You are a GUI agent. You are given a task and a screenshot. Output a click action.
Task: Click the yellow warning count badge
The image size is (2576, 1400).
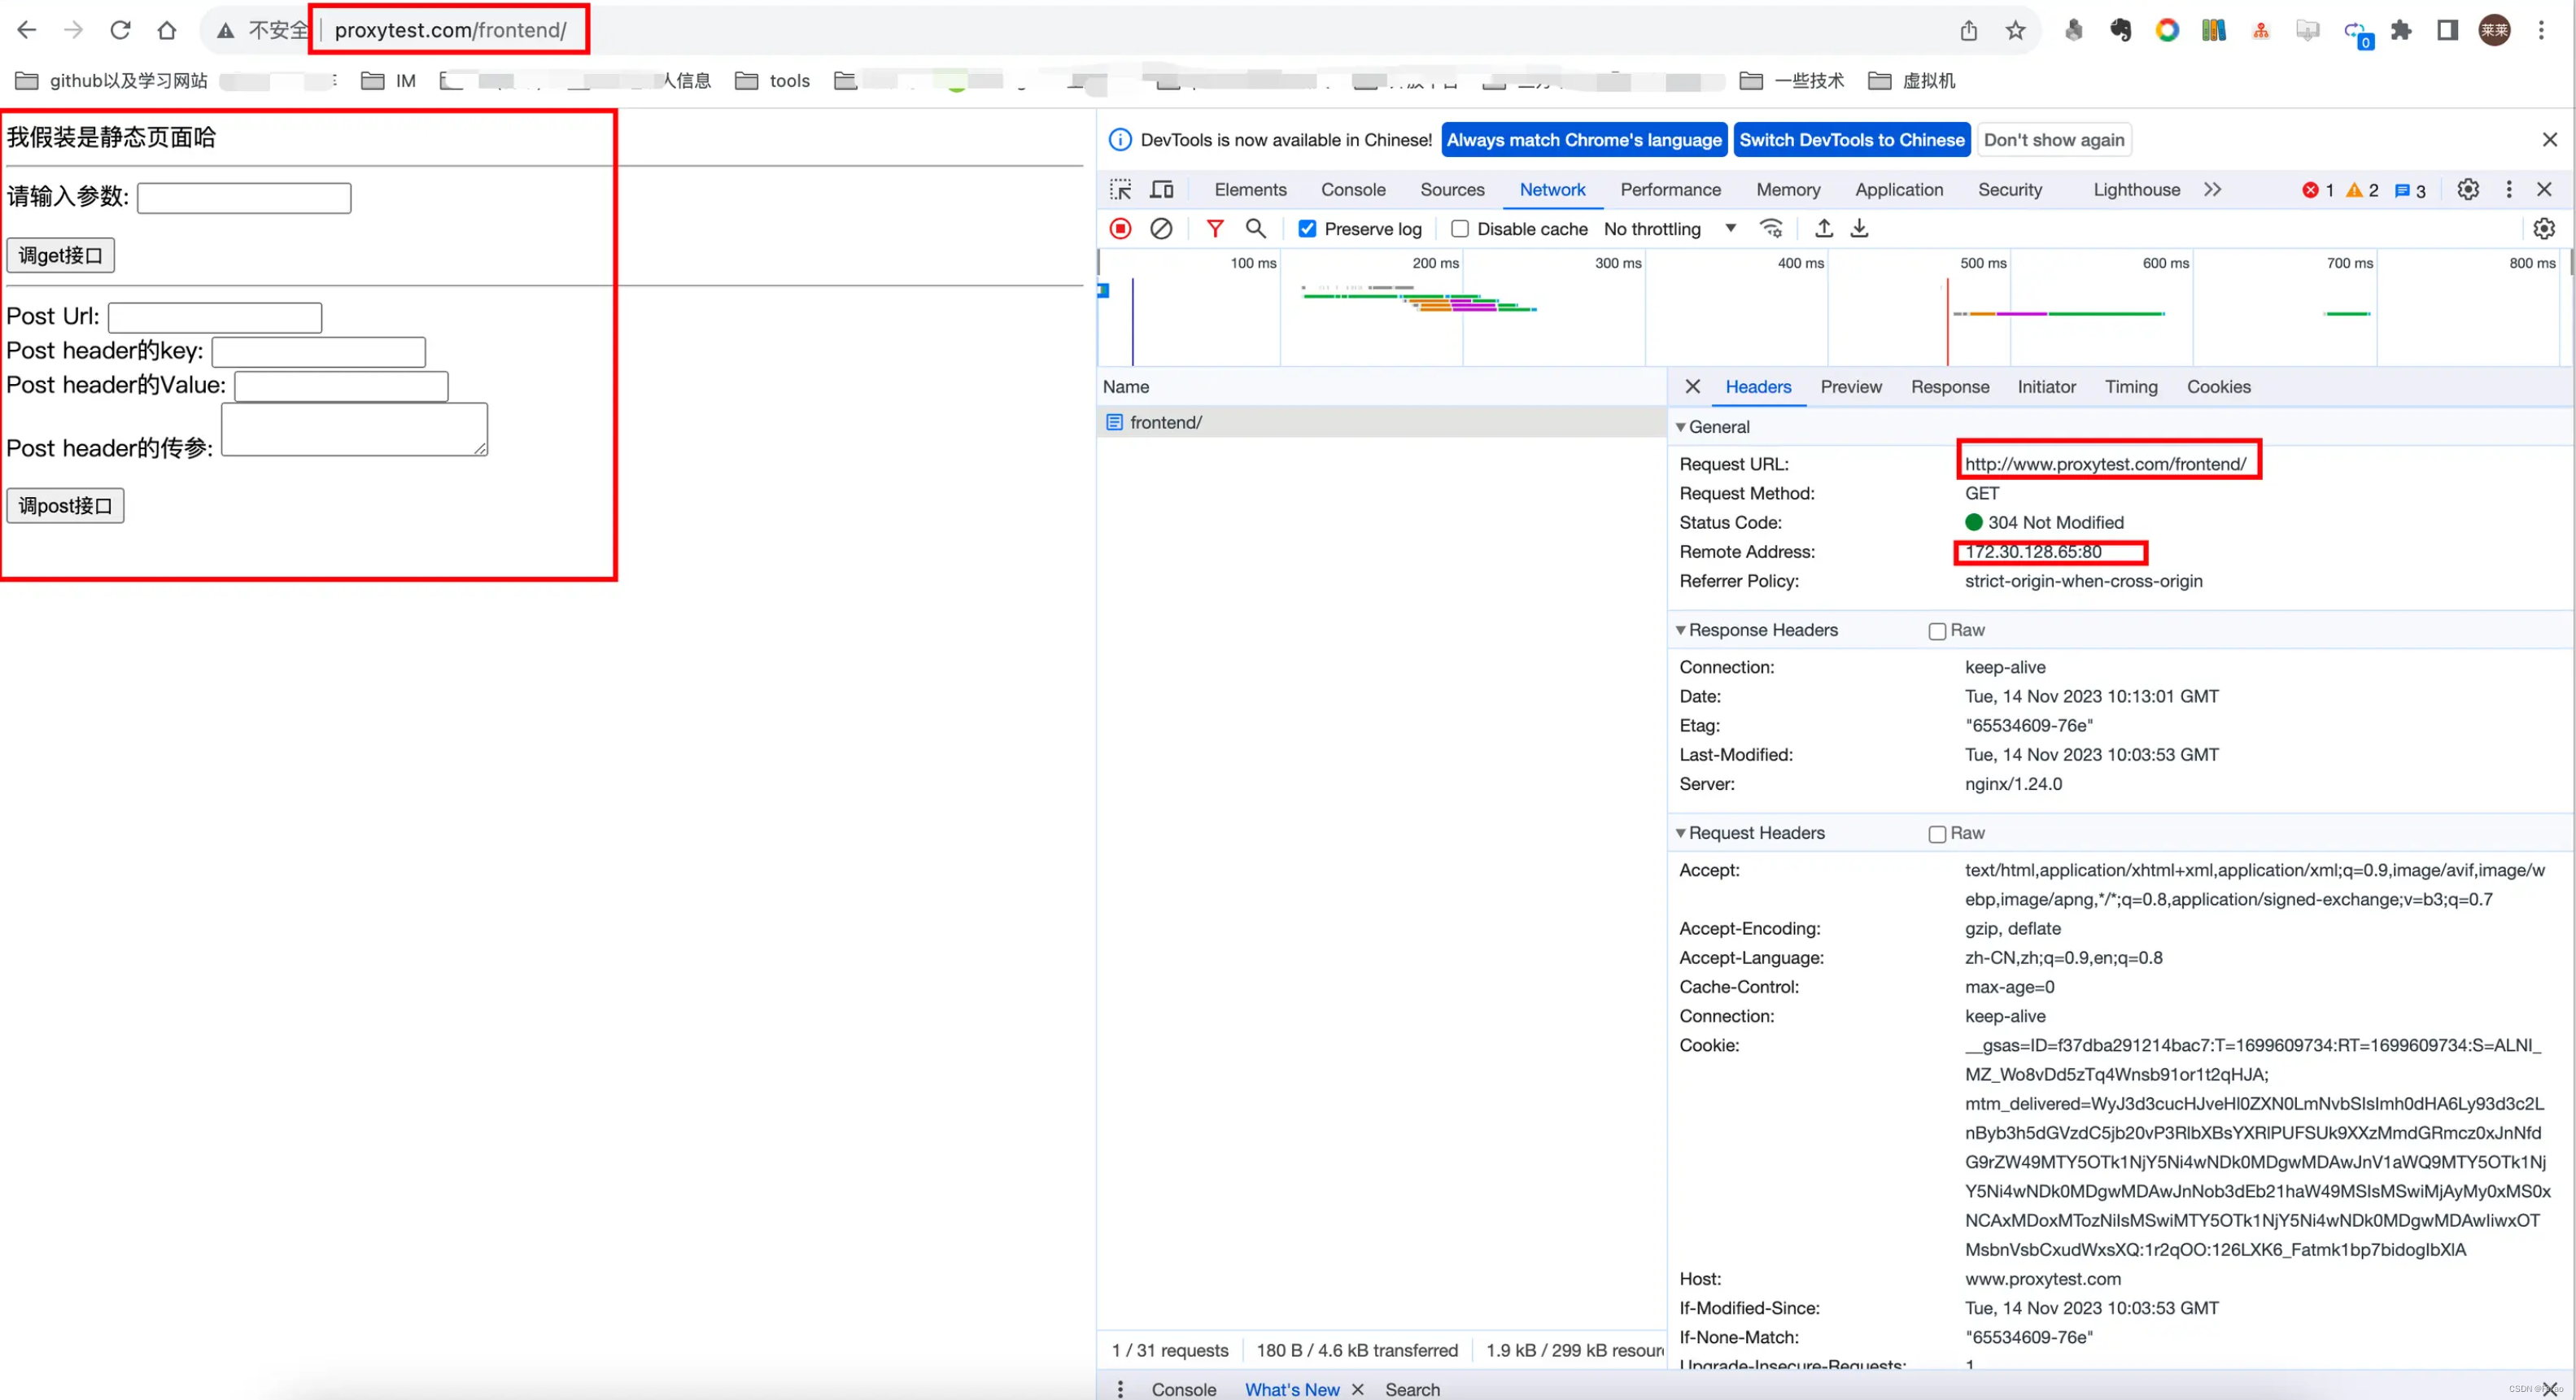click(2362, 190)
